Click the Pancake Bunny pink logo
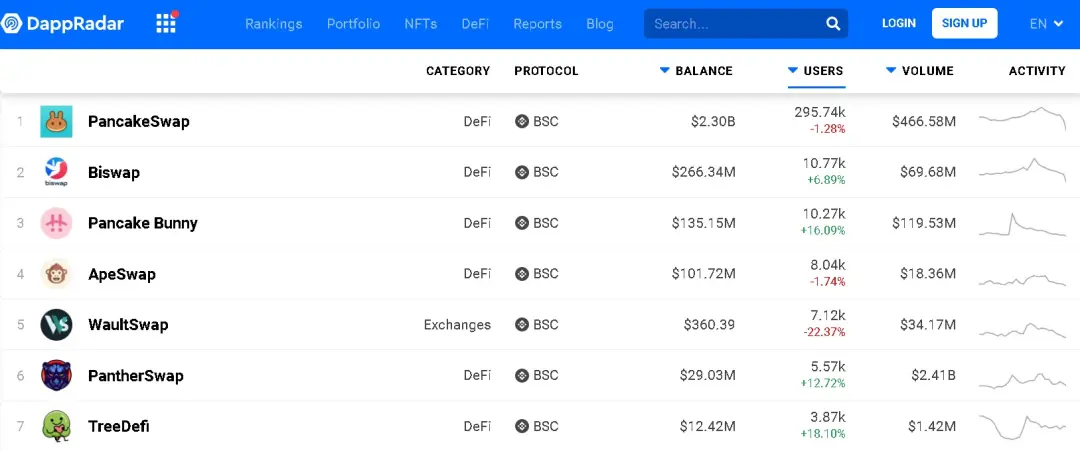 point(56,223)
